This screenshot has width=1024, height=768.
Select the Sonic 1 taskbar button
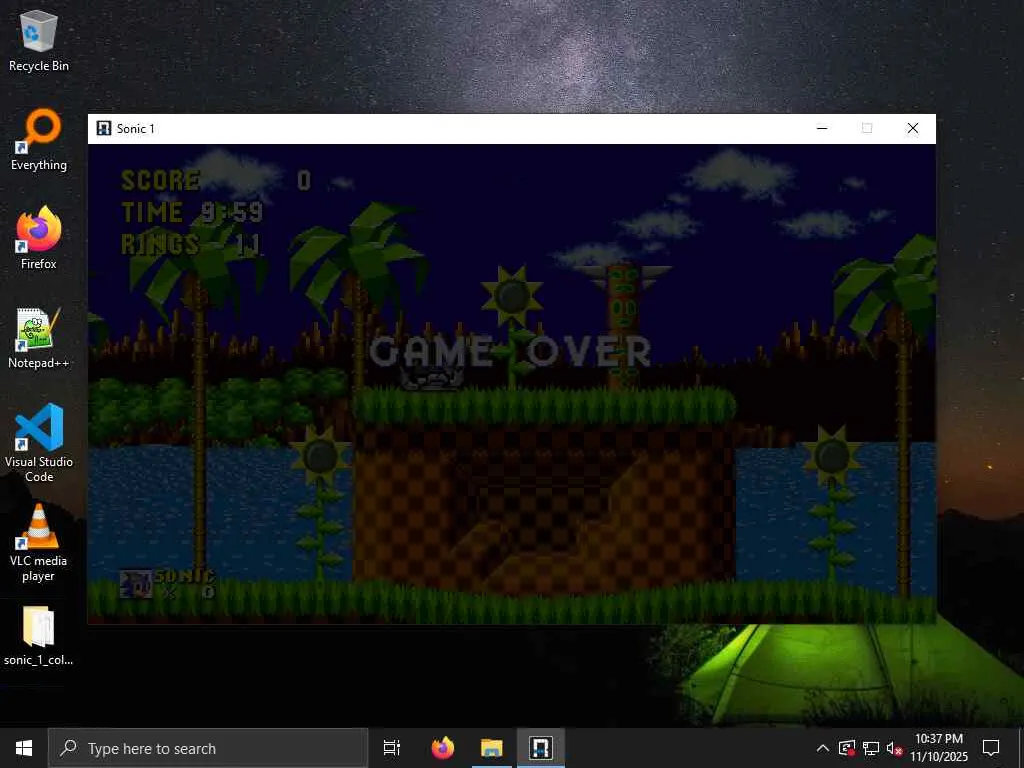pyautogui.click(x=541, y=748)
